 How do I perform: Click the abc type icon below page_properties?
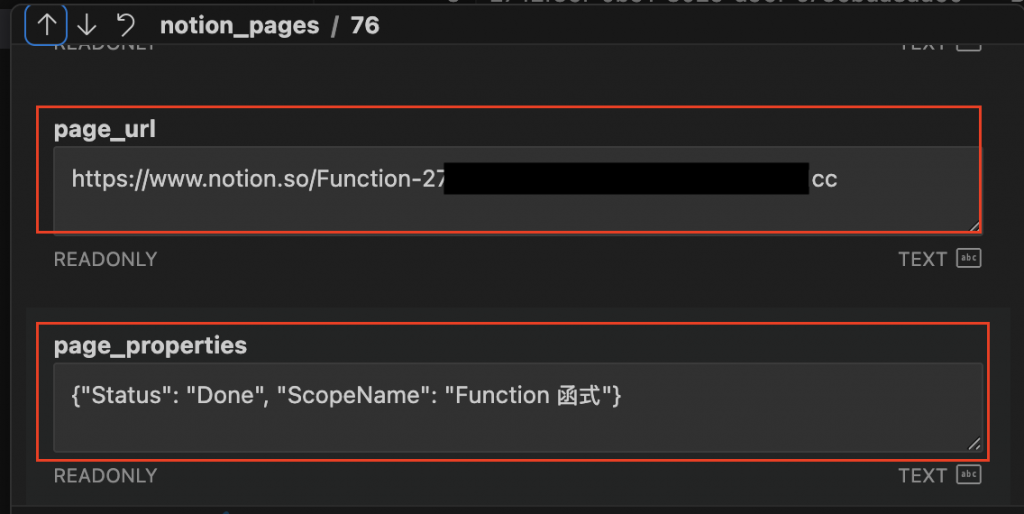(x=969, y=474)
